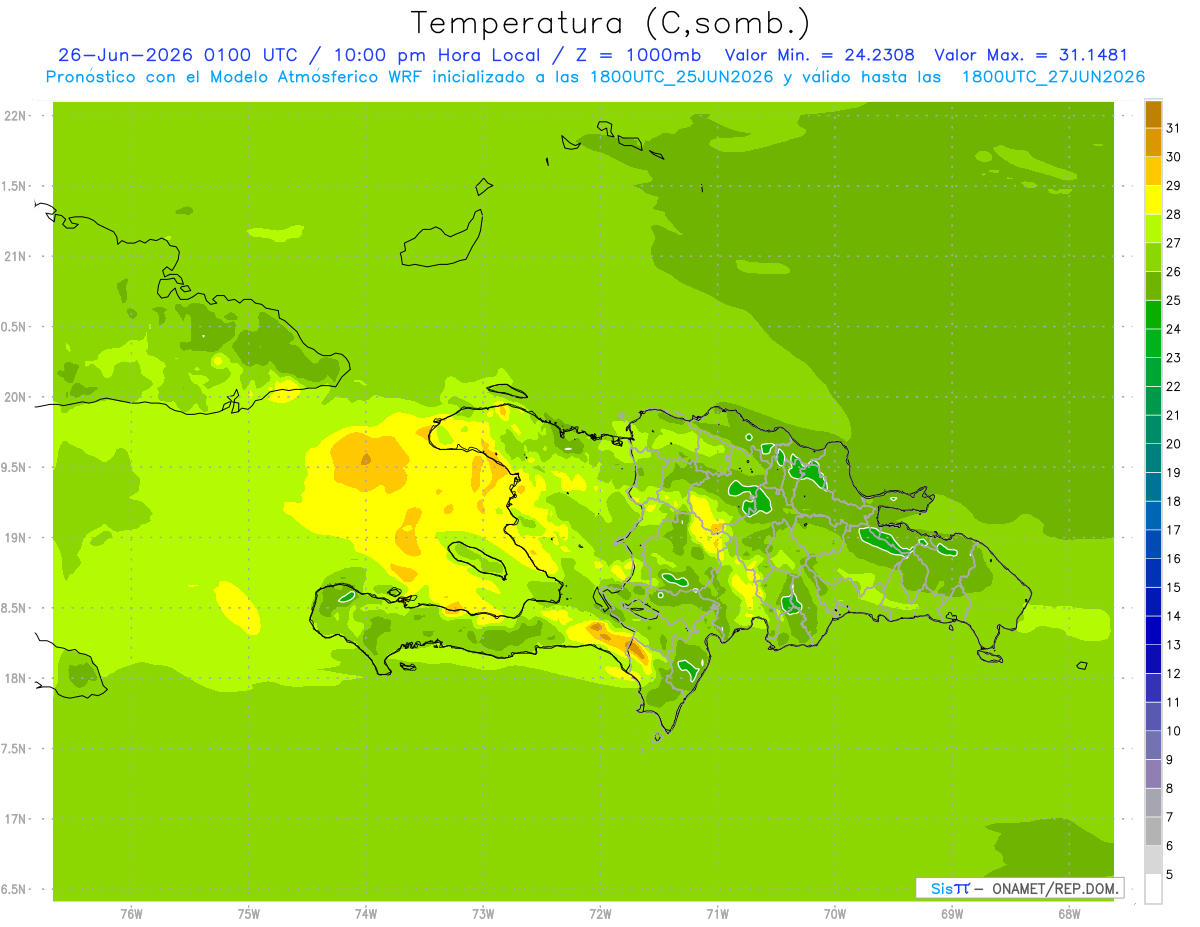The image size is (1200, 927).
Task: Click the legend label '5'
Action: point(1169,874)
